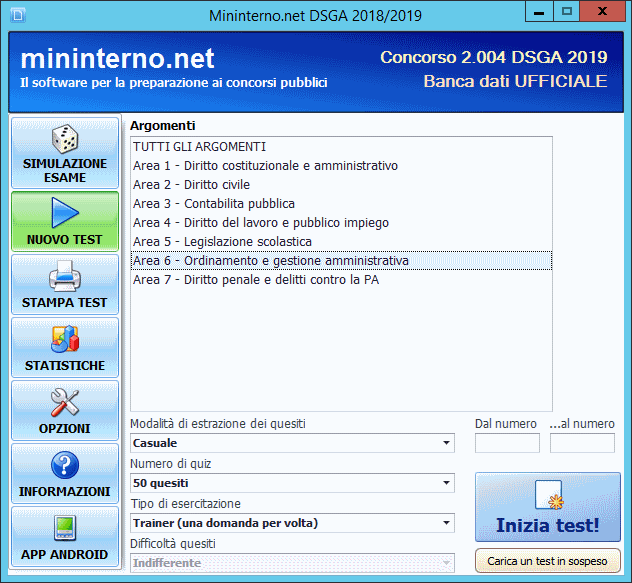Viewport: 632px width, 583px height.
Task: Click Carica un test in sospeso
Action: (547, 561)
